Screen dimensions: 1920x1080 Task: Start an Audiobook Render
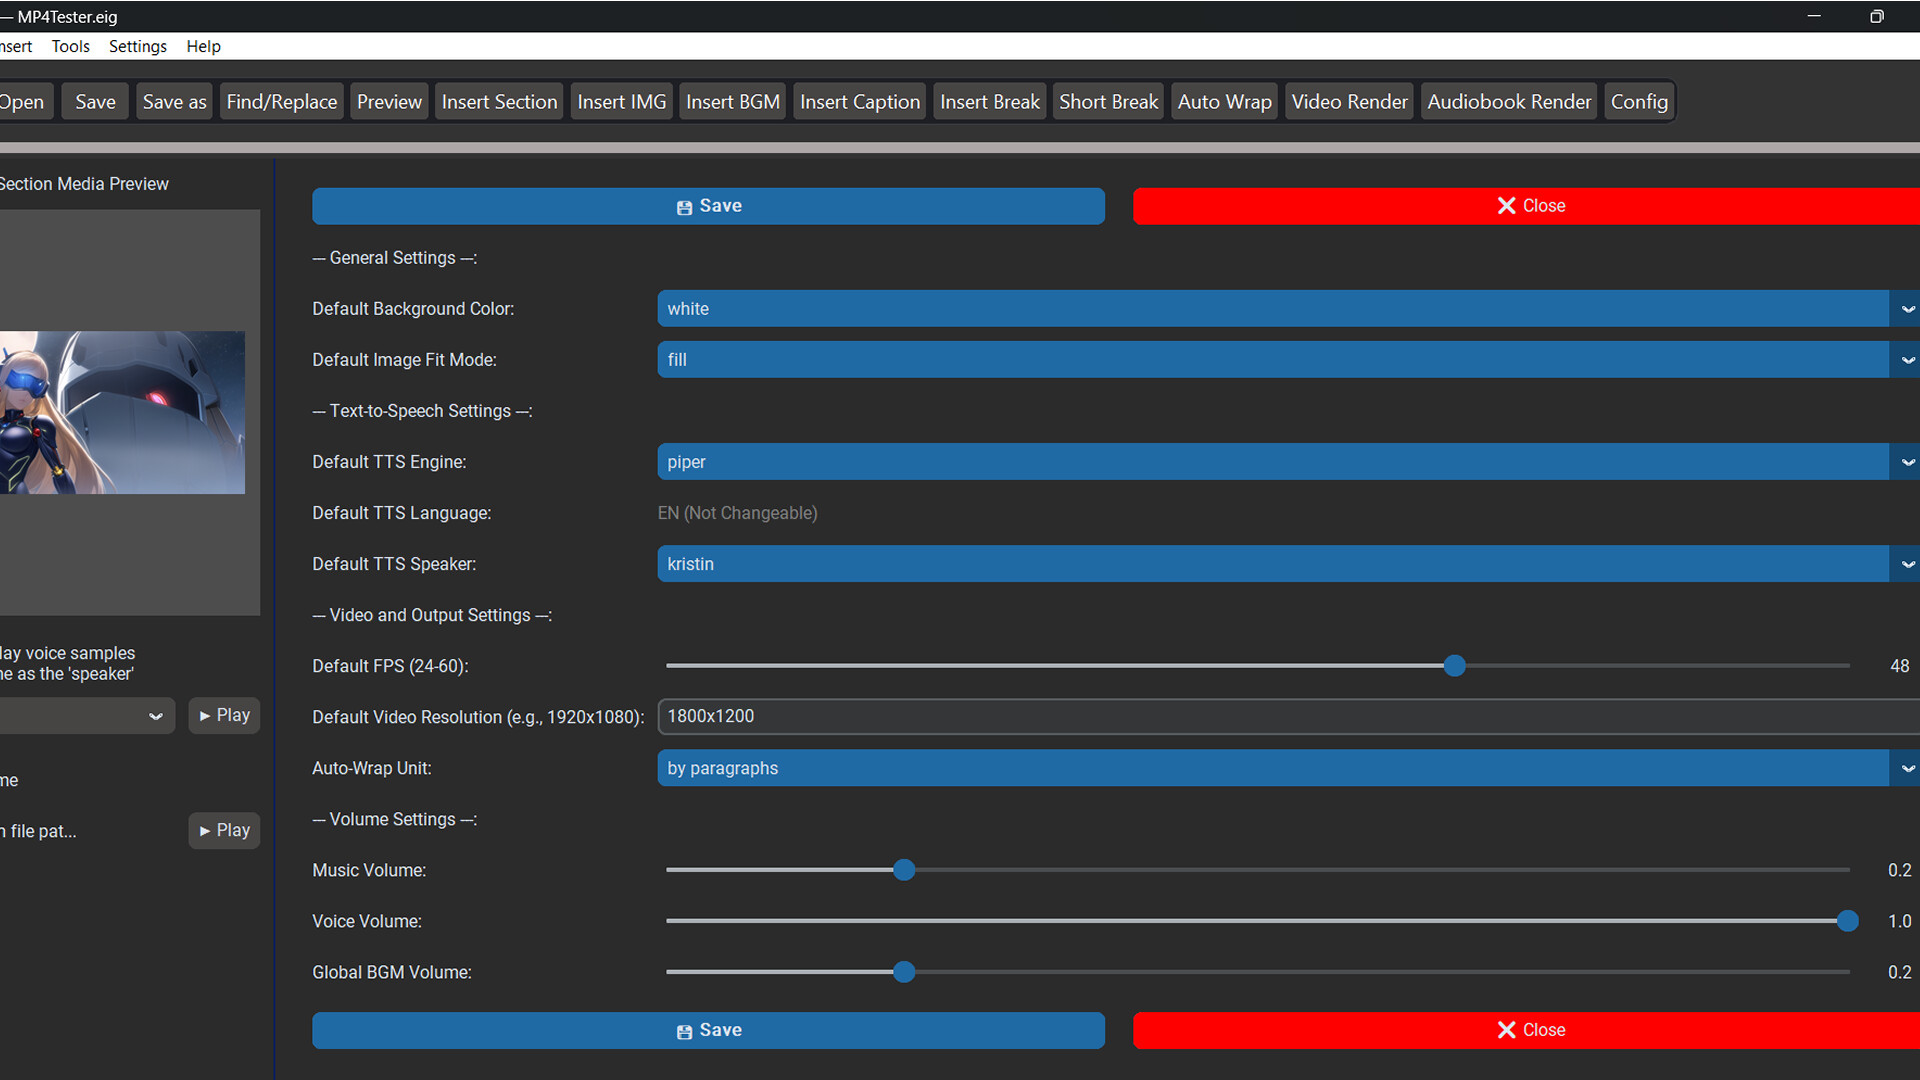pos(1508,101)
